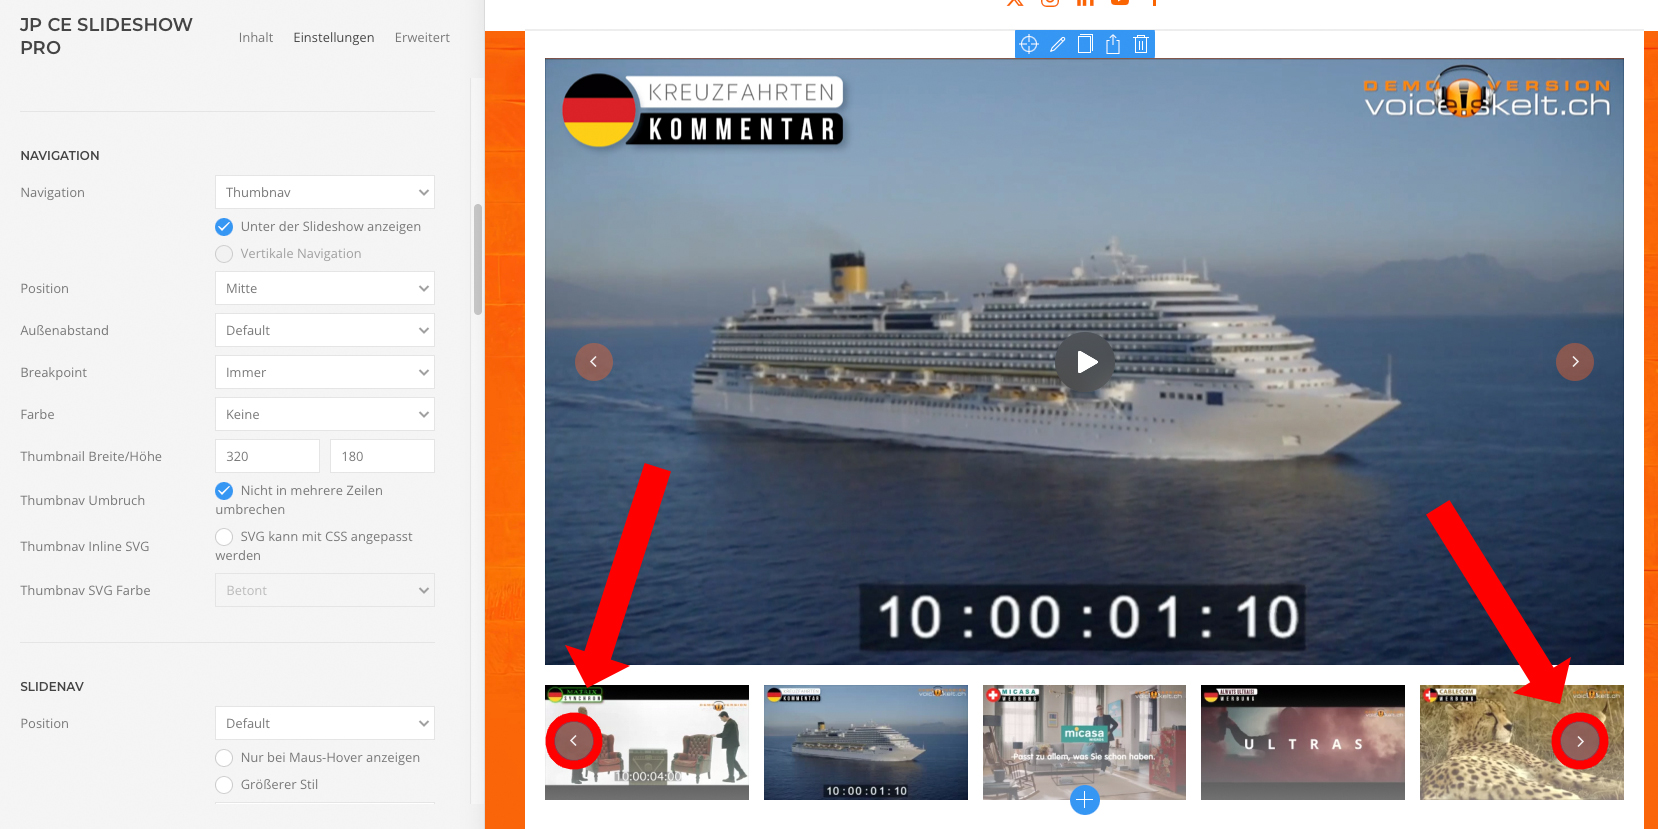The image size is (1658, 829).
Task: Open the Breakpoint 'Immer' dropdown
Action: pyautogui.click(x=325, y=372)
